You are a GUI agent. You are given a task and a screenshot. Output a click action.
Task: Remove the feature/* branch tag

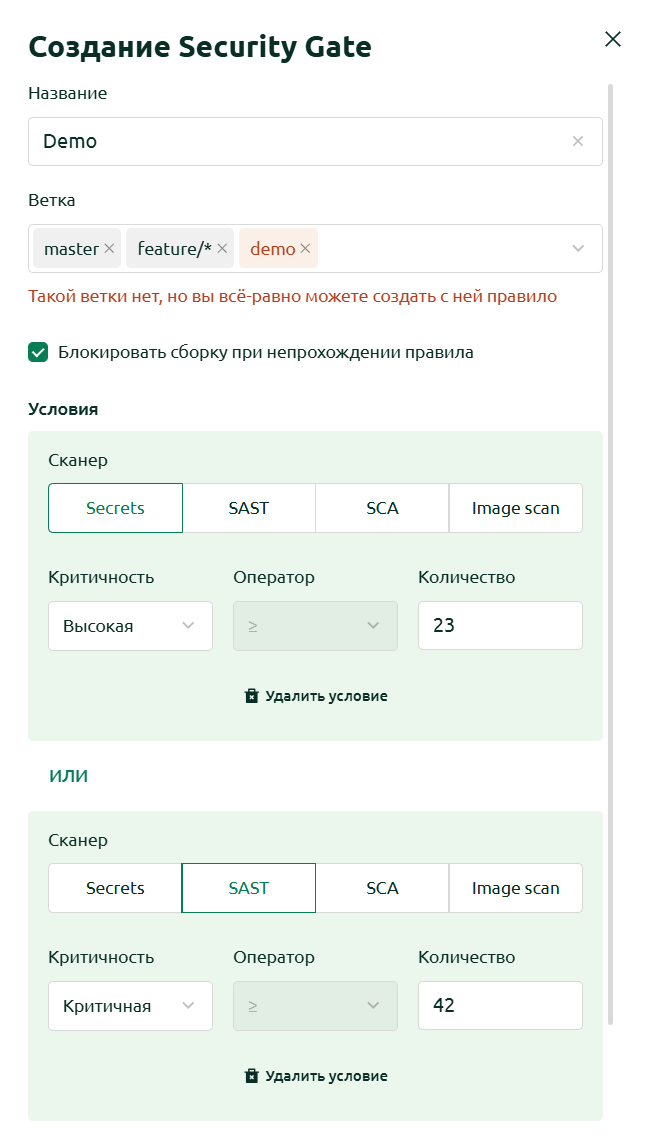coord(222,248)
